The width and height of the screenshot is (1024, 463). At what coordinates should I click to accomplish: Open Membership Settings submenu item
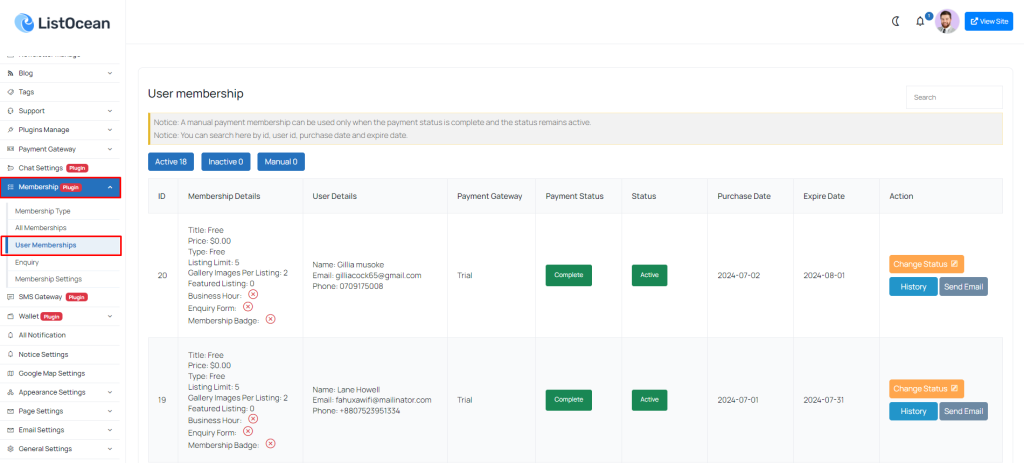click(48, 279)
